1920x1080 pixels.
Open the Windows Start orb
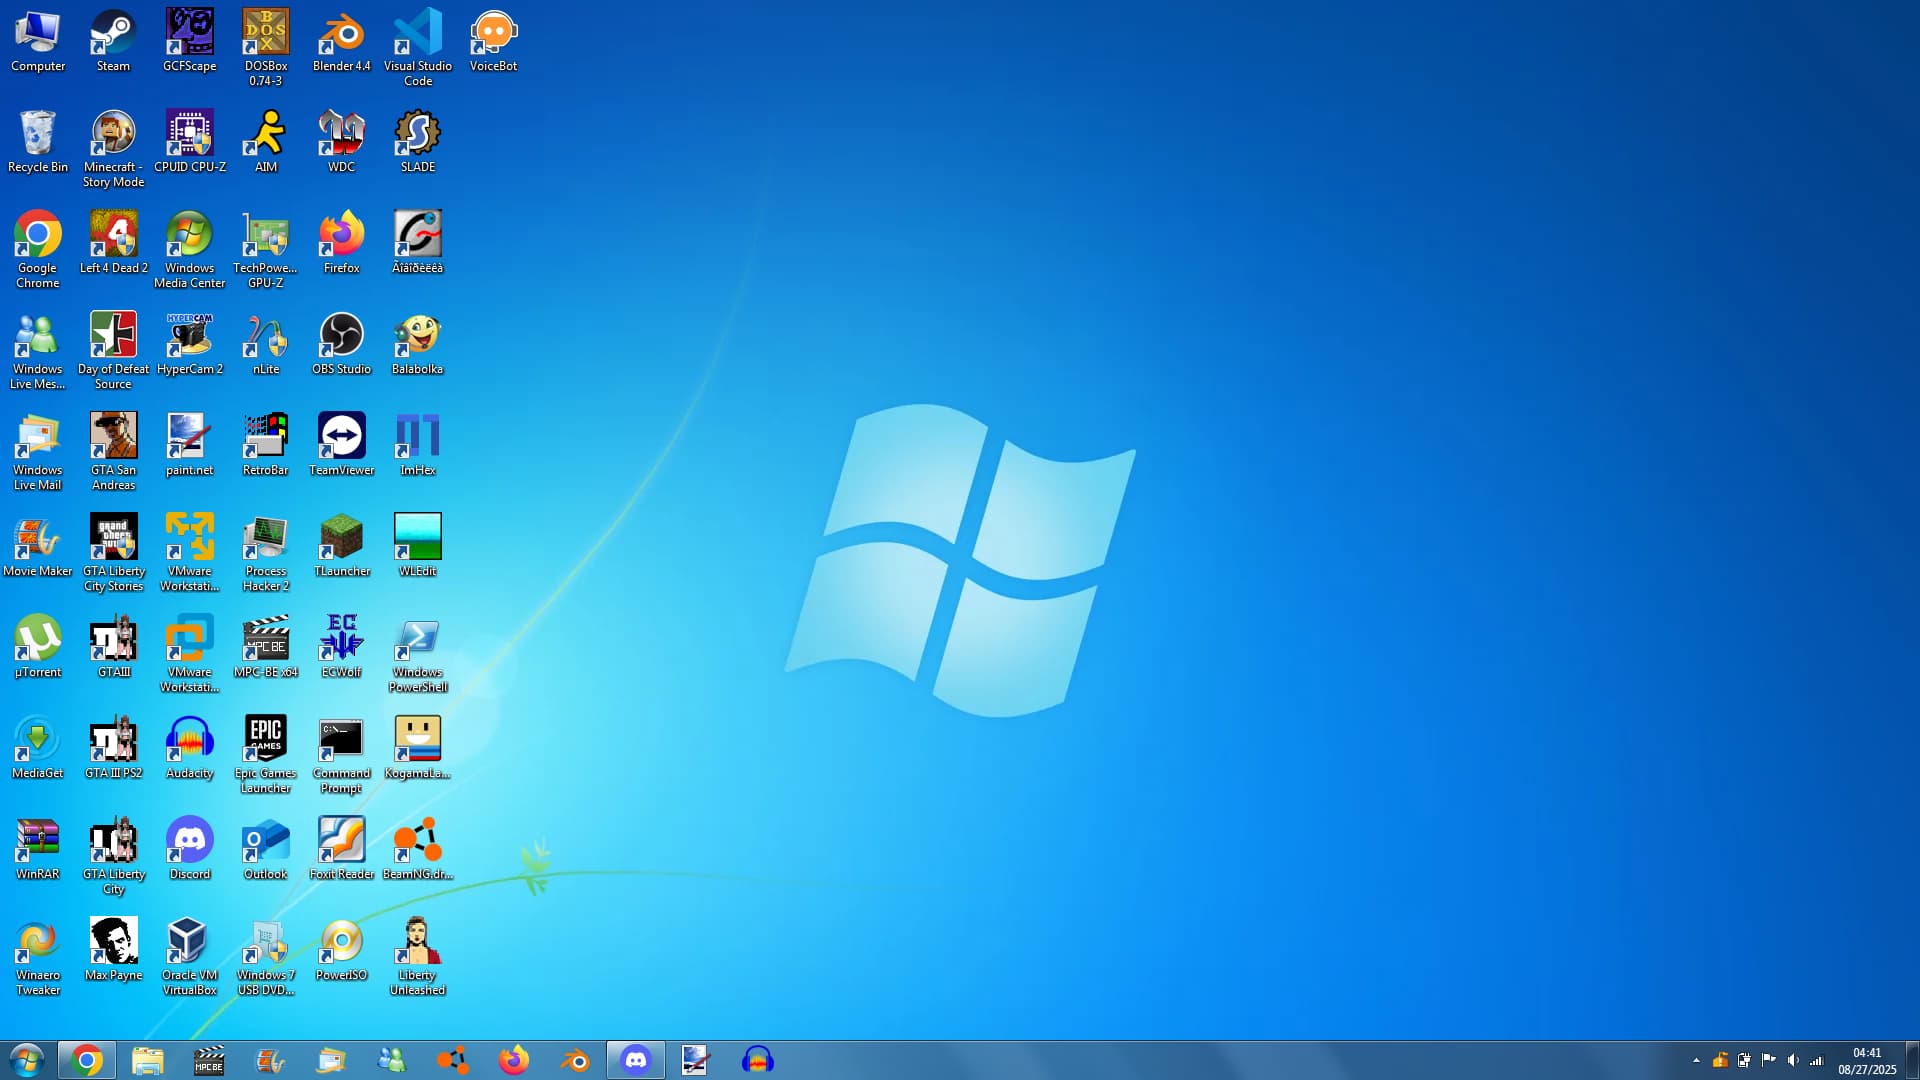(x=27, y=1060)
